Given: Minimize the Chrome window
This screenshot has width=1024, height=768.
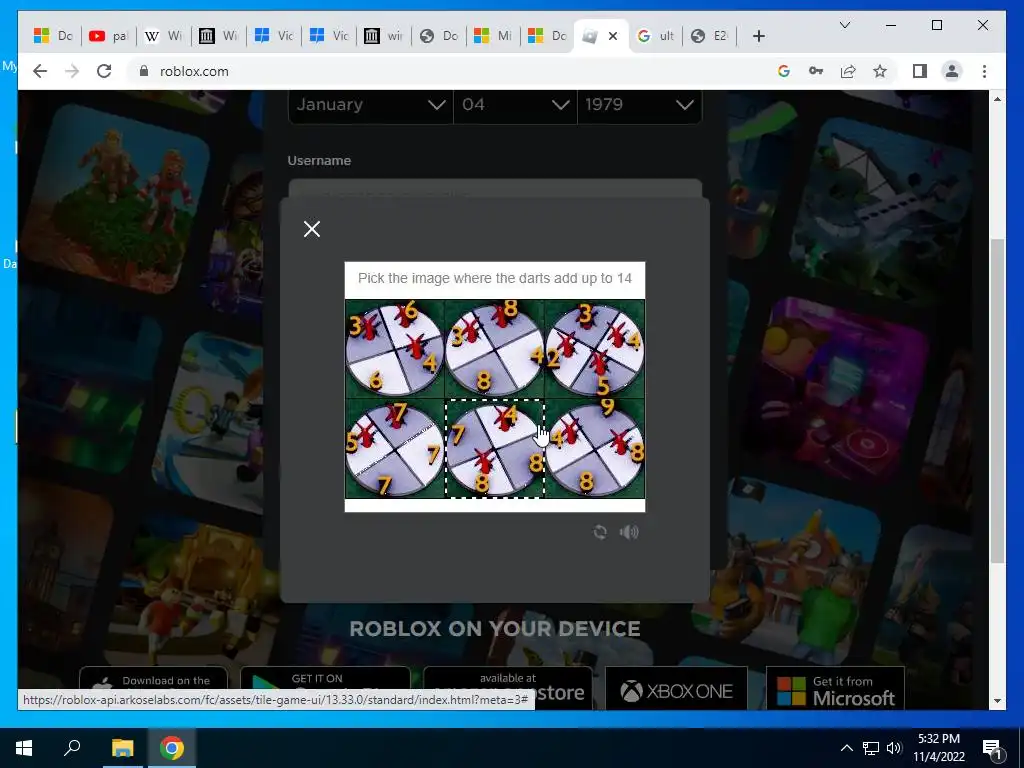Looking at the screenshot, I should pos(891,25).
